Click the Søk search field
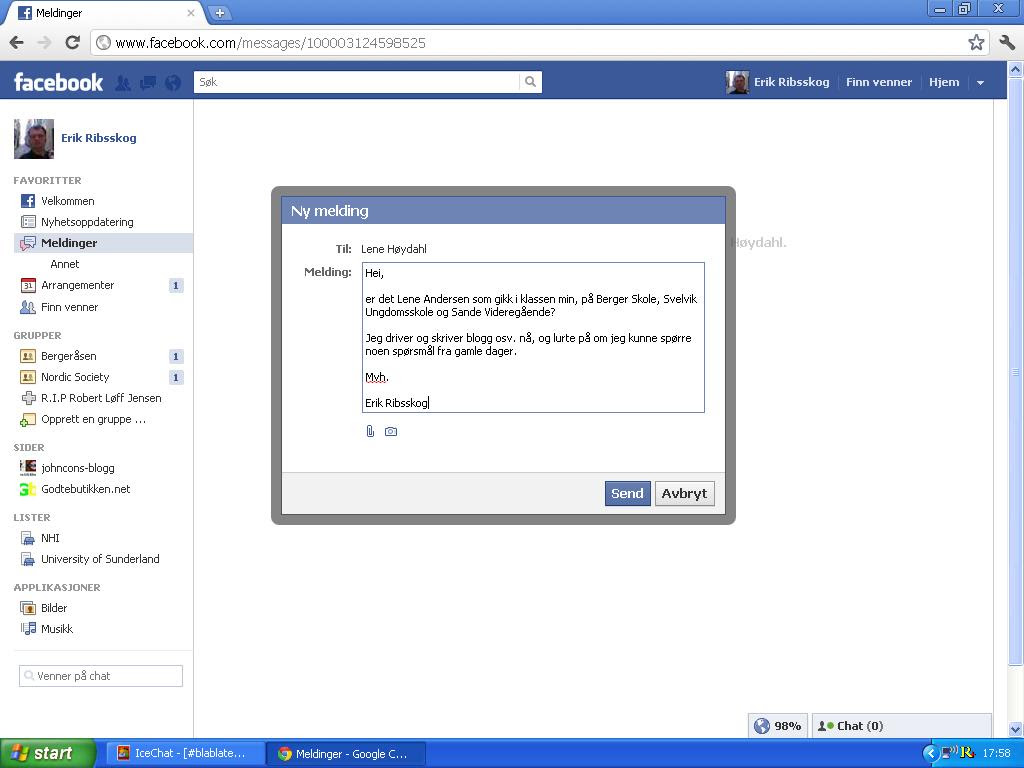This screenshot has width=1024, height=768. tap(357, 82)
